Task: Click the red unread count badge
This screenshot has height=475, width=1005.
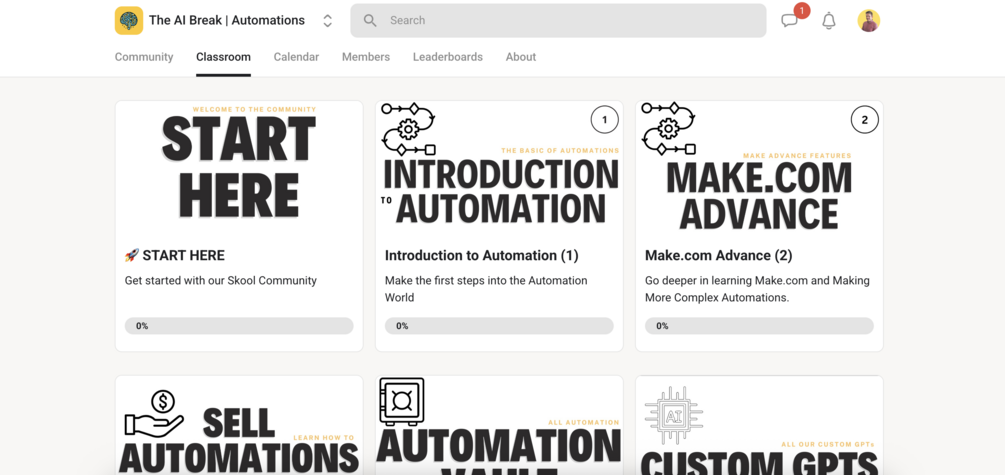Action: click(x=802, y=10)
